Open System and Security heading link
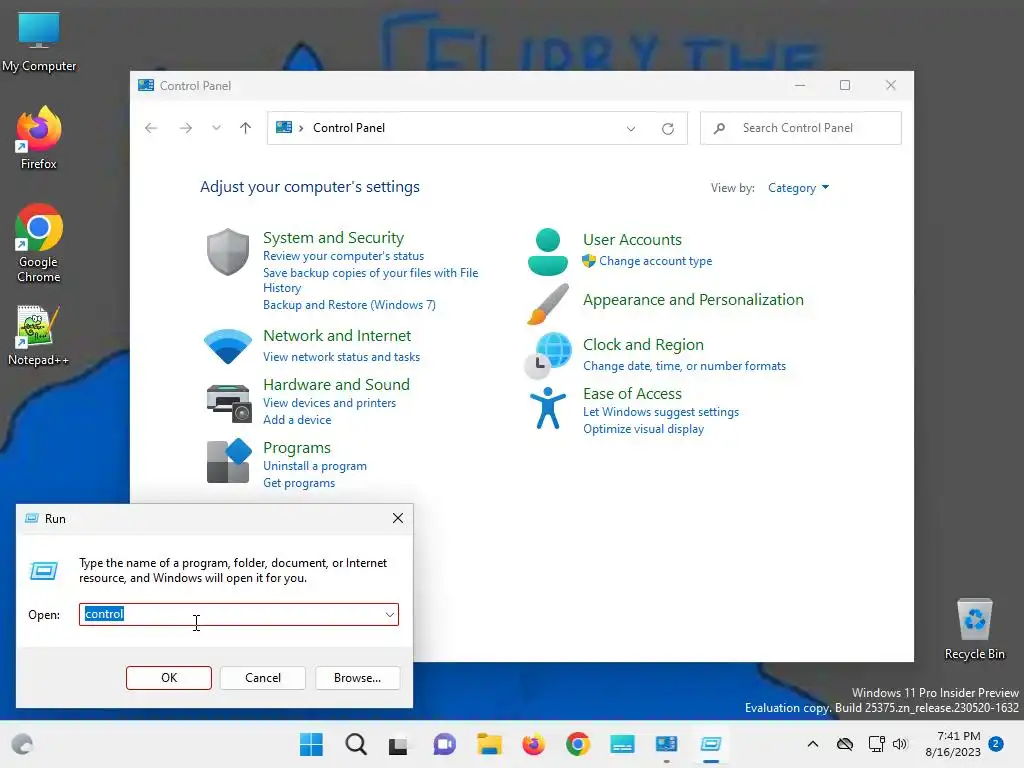 (x=333, y=238)
